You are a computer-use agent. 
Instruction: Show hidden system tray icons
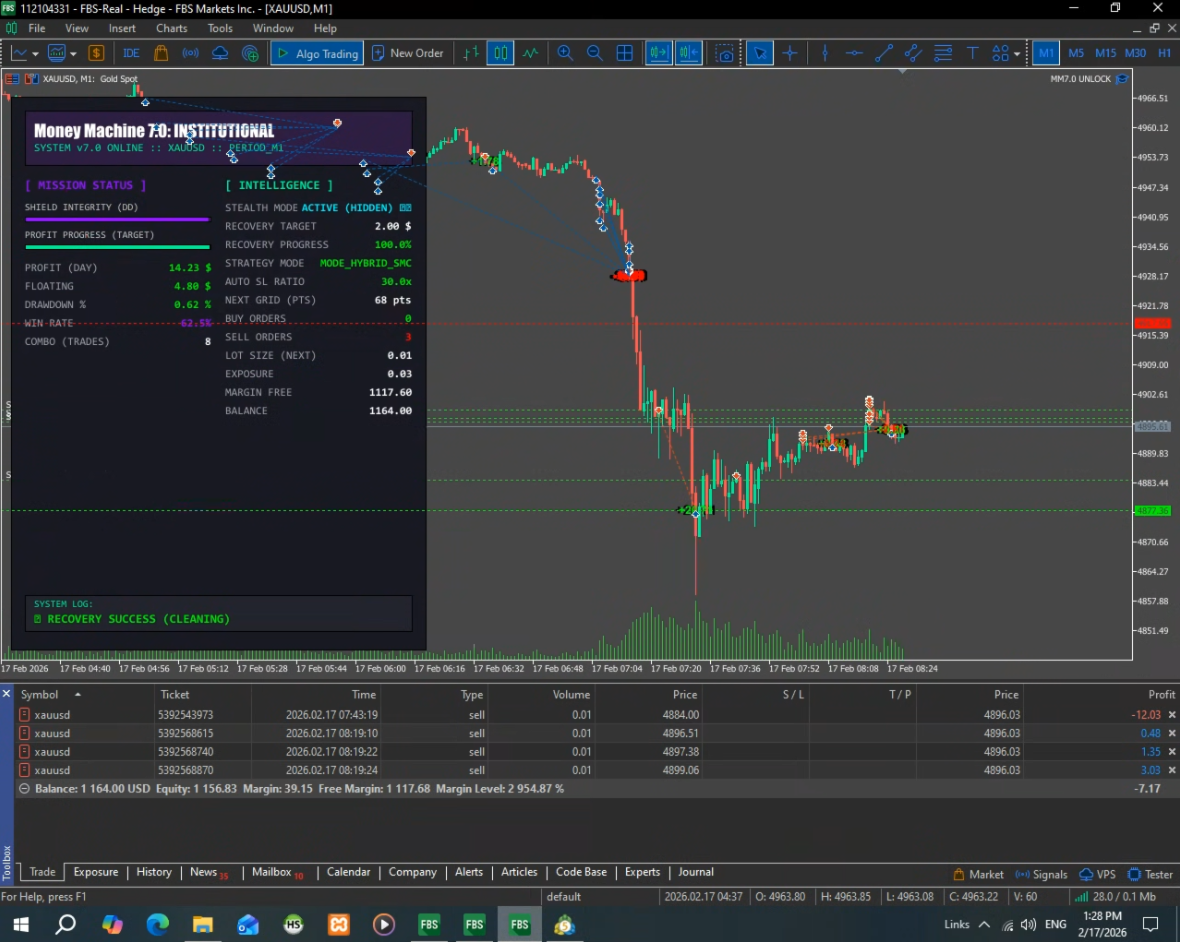(x=984, y=925)
